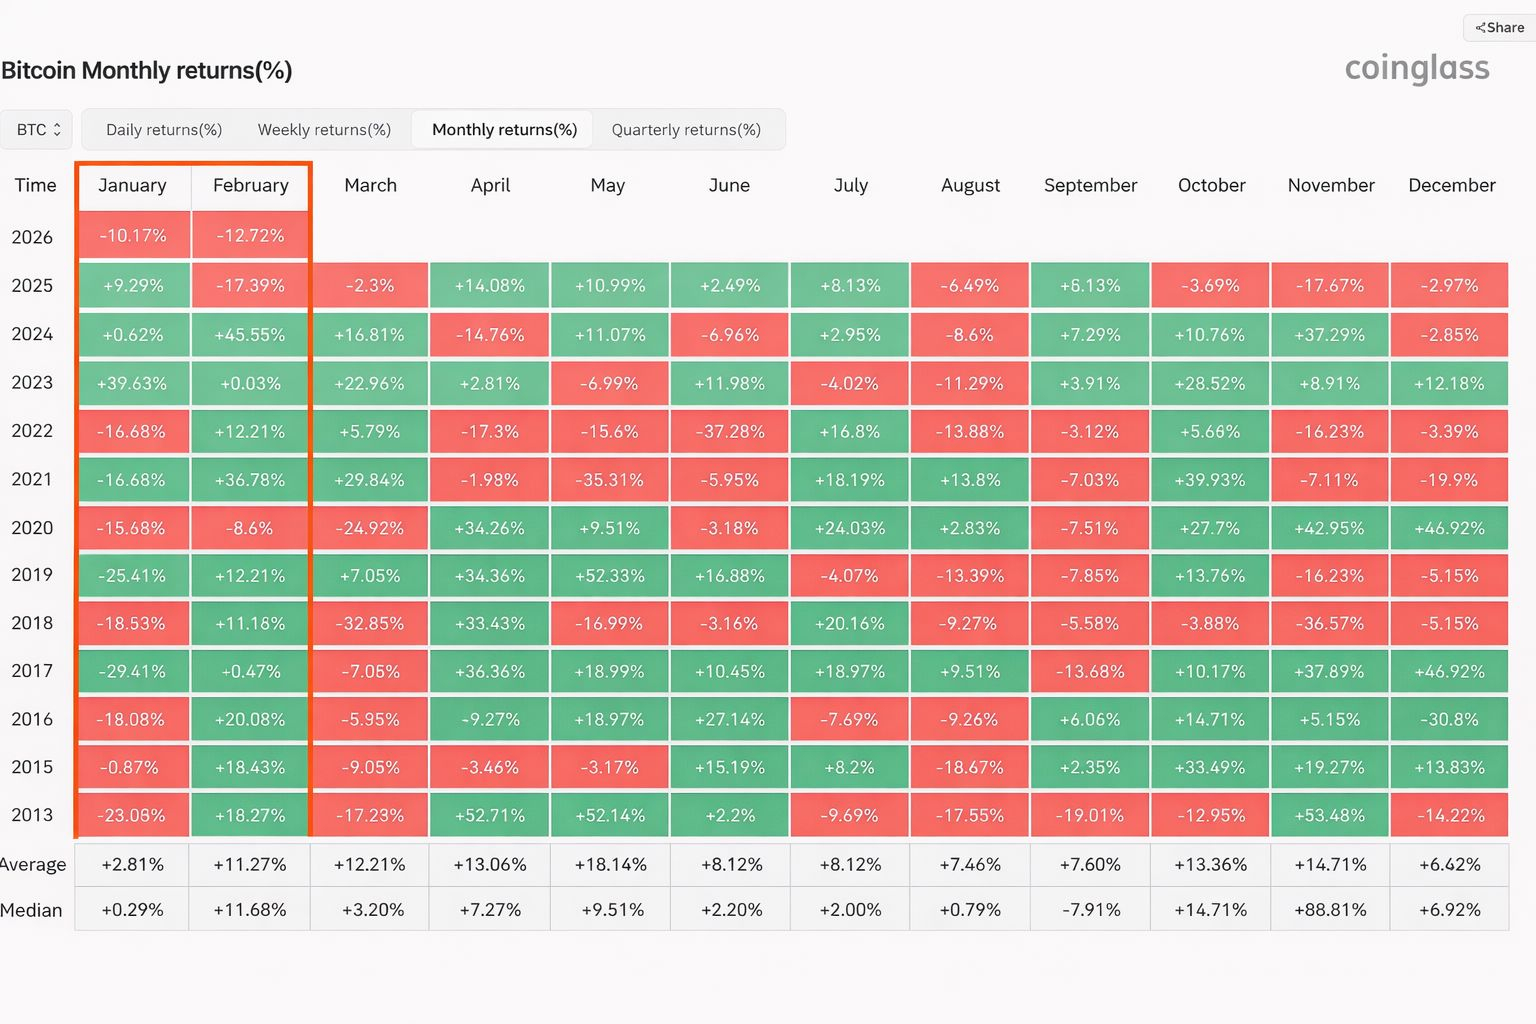Click the 2013 November +53.48% cell
1536x1024 pixels.
click(1330, 816)
